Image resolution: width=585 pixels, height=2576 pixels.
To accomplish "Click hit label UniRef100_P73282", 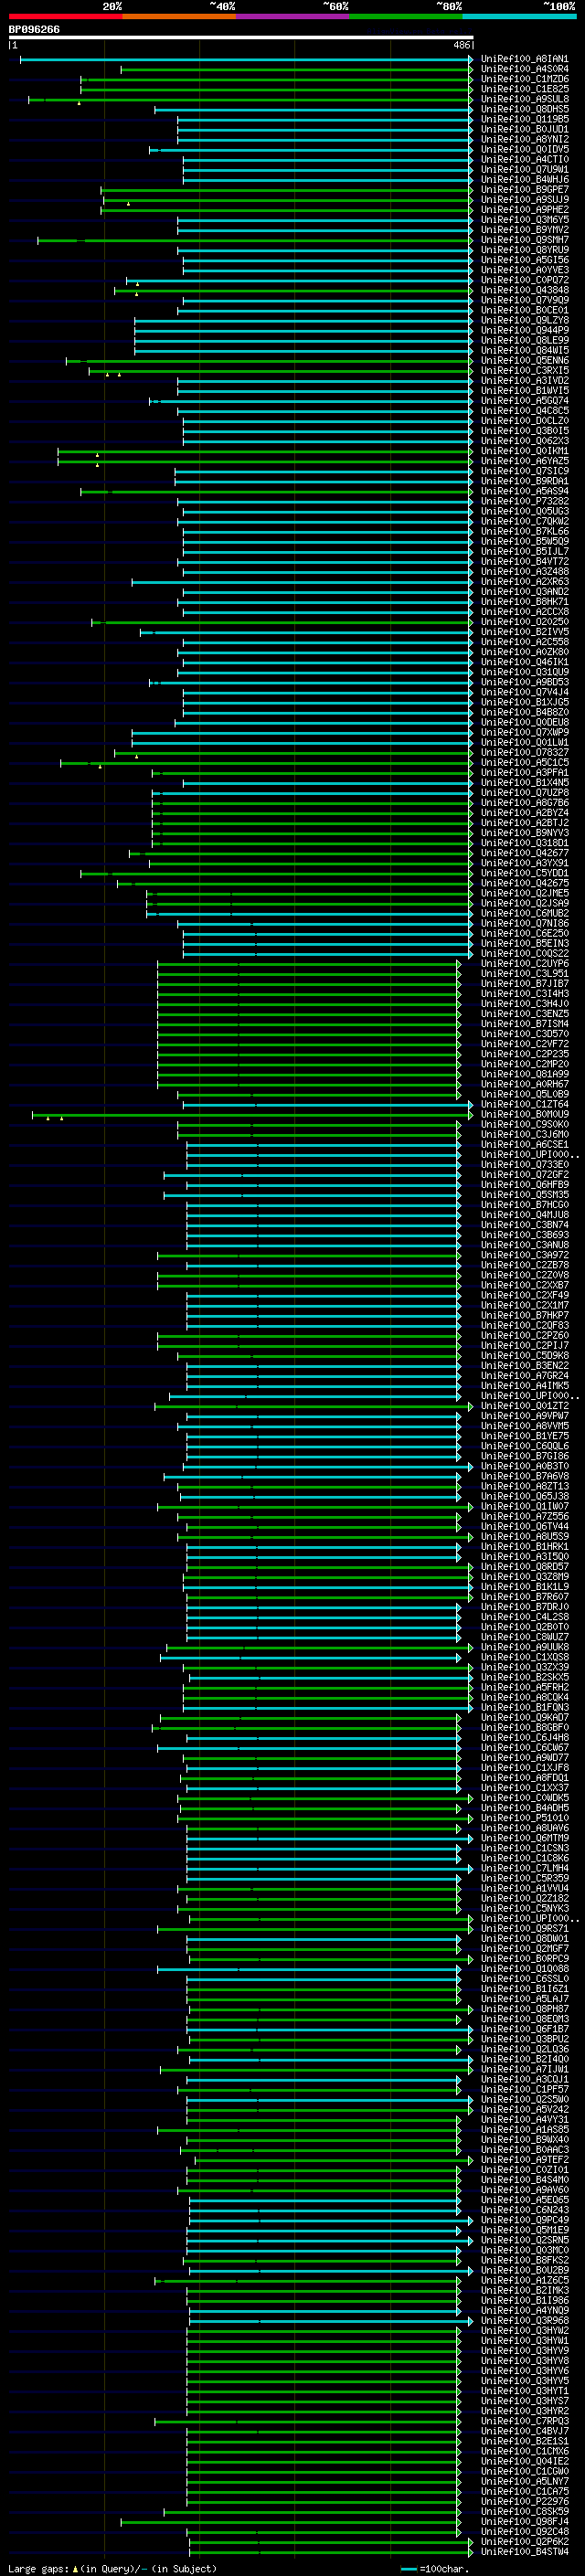I will tap(524, 502).
